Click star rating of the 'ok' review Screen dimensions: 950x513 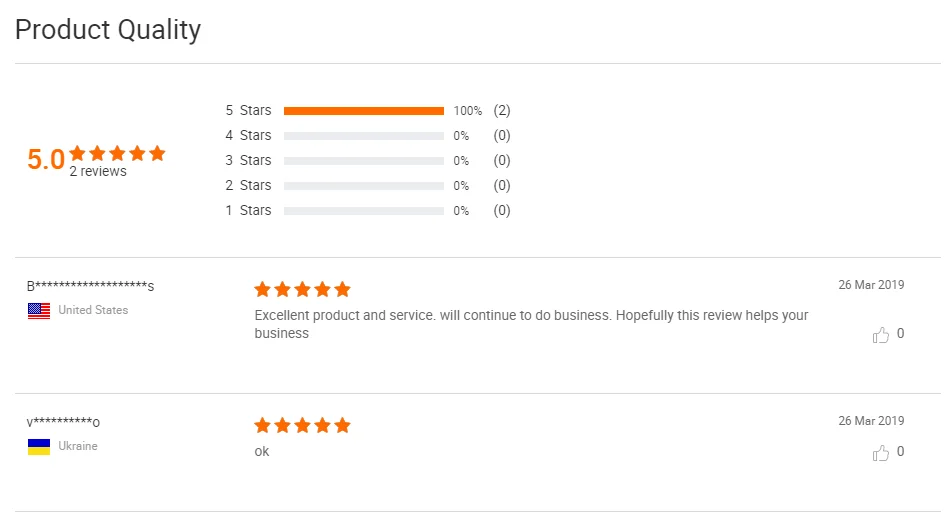click(x=302, y=425)
